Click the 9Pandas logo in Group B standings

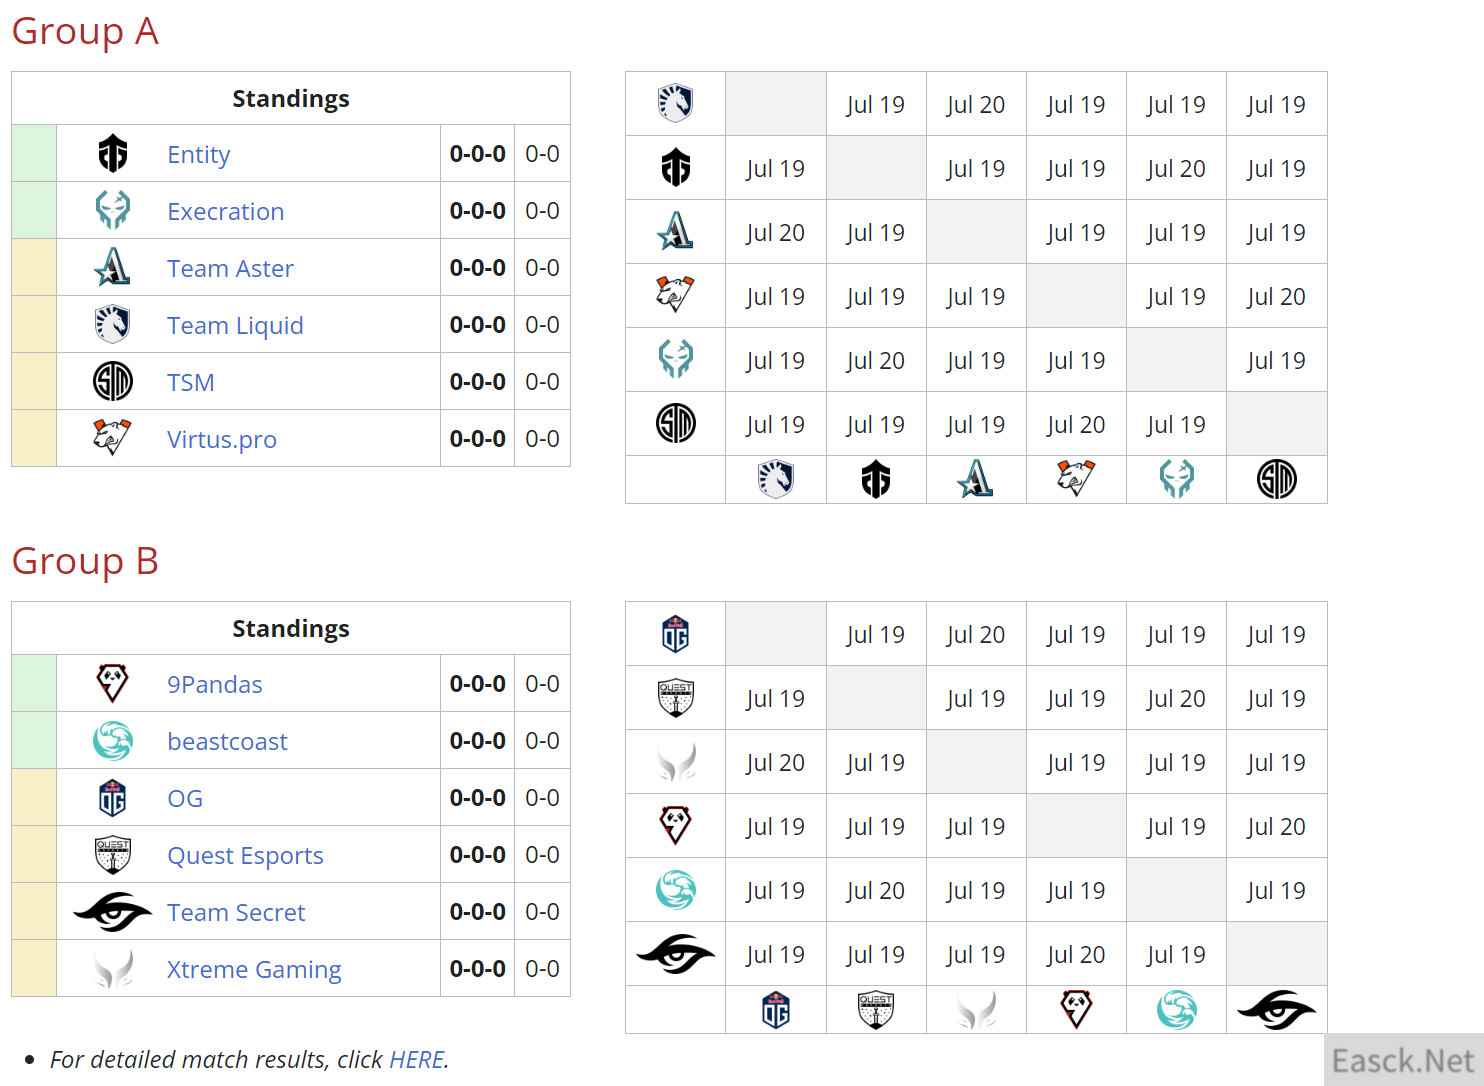[x=112, y=684]
